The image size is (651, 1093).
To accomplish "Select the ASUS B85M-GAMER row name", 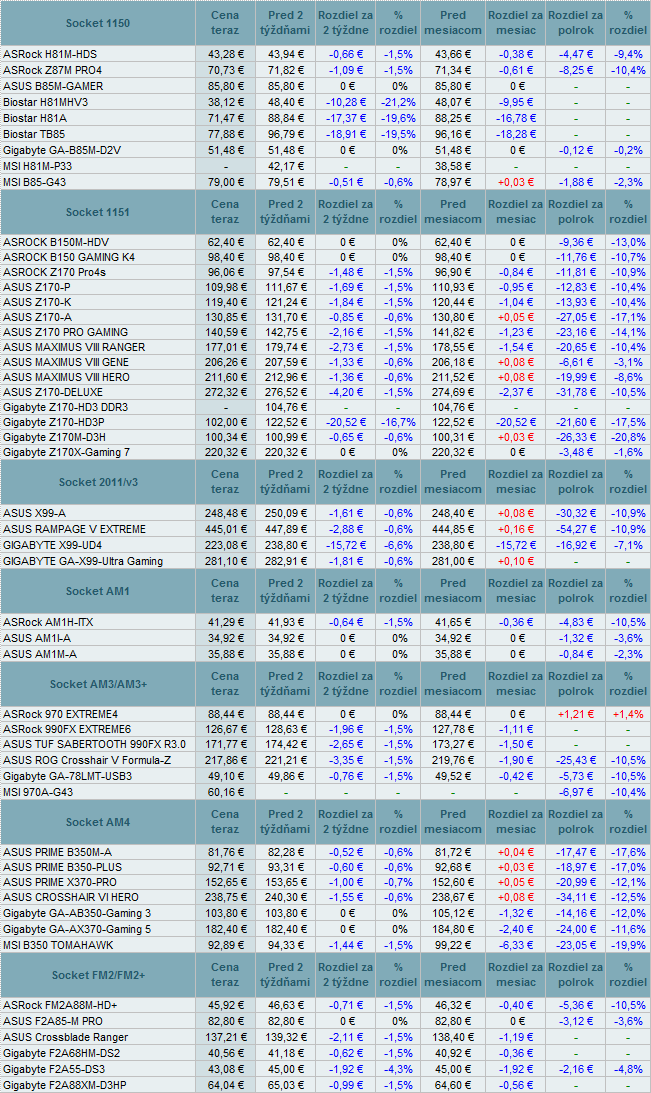I will [x=53, y=86].
